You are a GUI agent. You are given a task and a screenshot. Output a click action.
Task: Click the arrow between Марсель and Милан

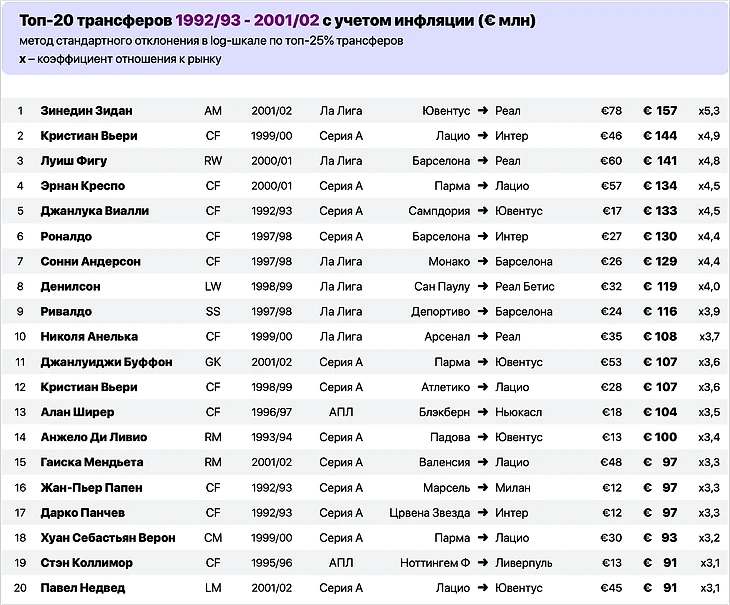483,488
